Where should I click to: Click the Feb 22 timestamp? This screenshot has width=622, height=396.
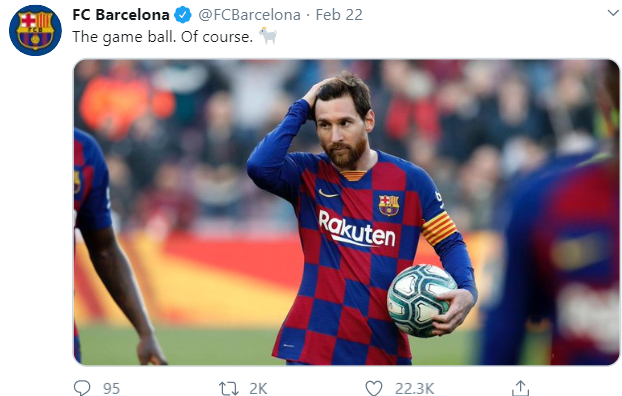coord(339,15)
